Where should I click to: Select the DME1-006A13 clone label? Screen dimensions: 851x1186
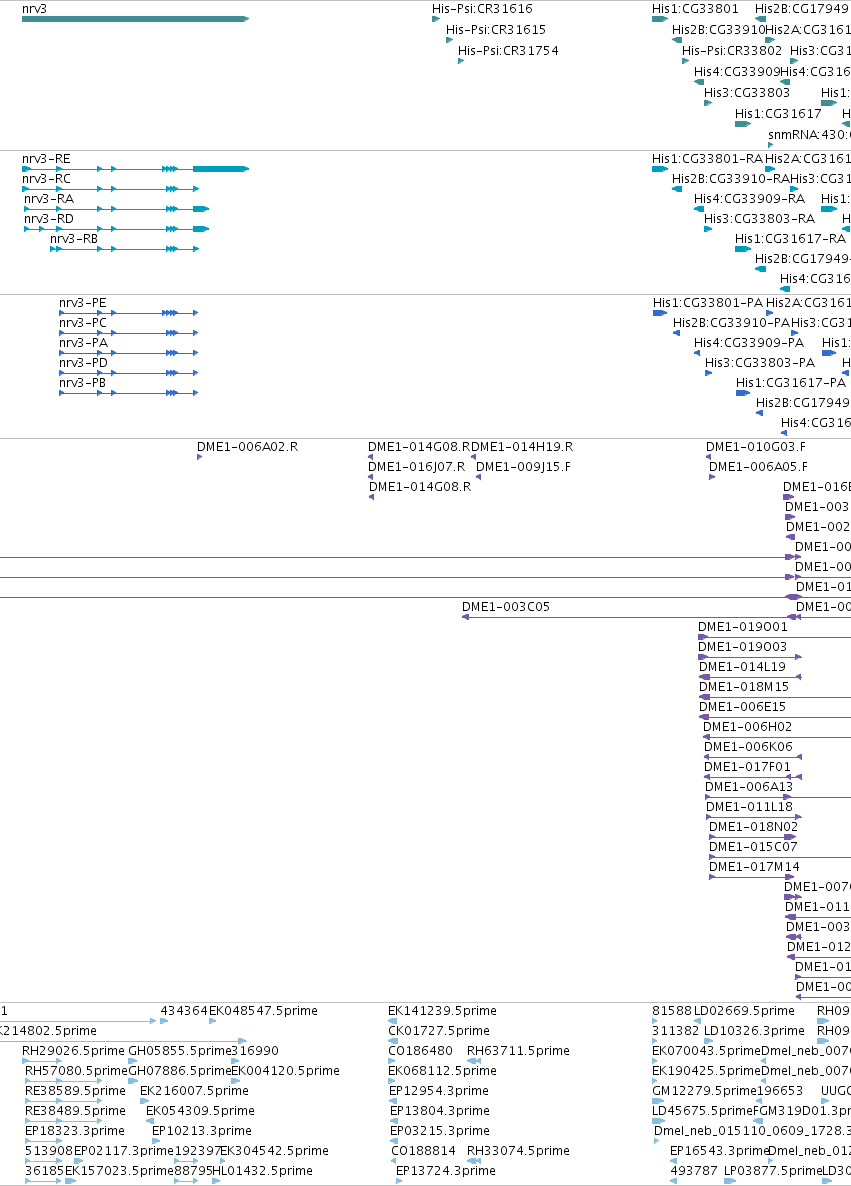point(749,787)
